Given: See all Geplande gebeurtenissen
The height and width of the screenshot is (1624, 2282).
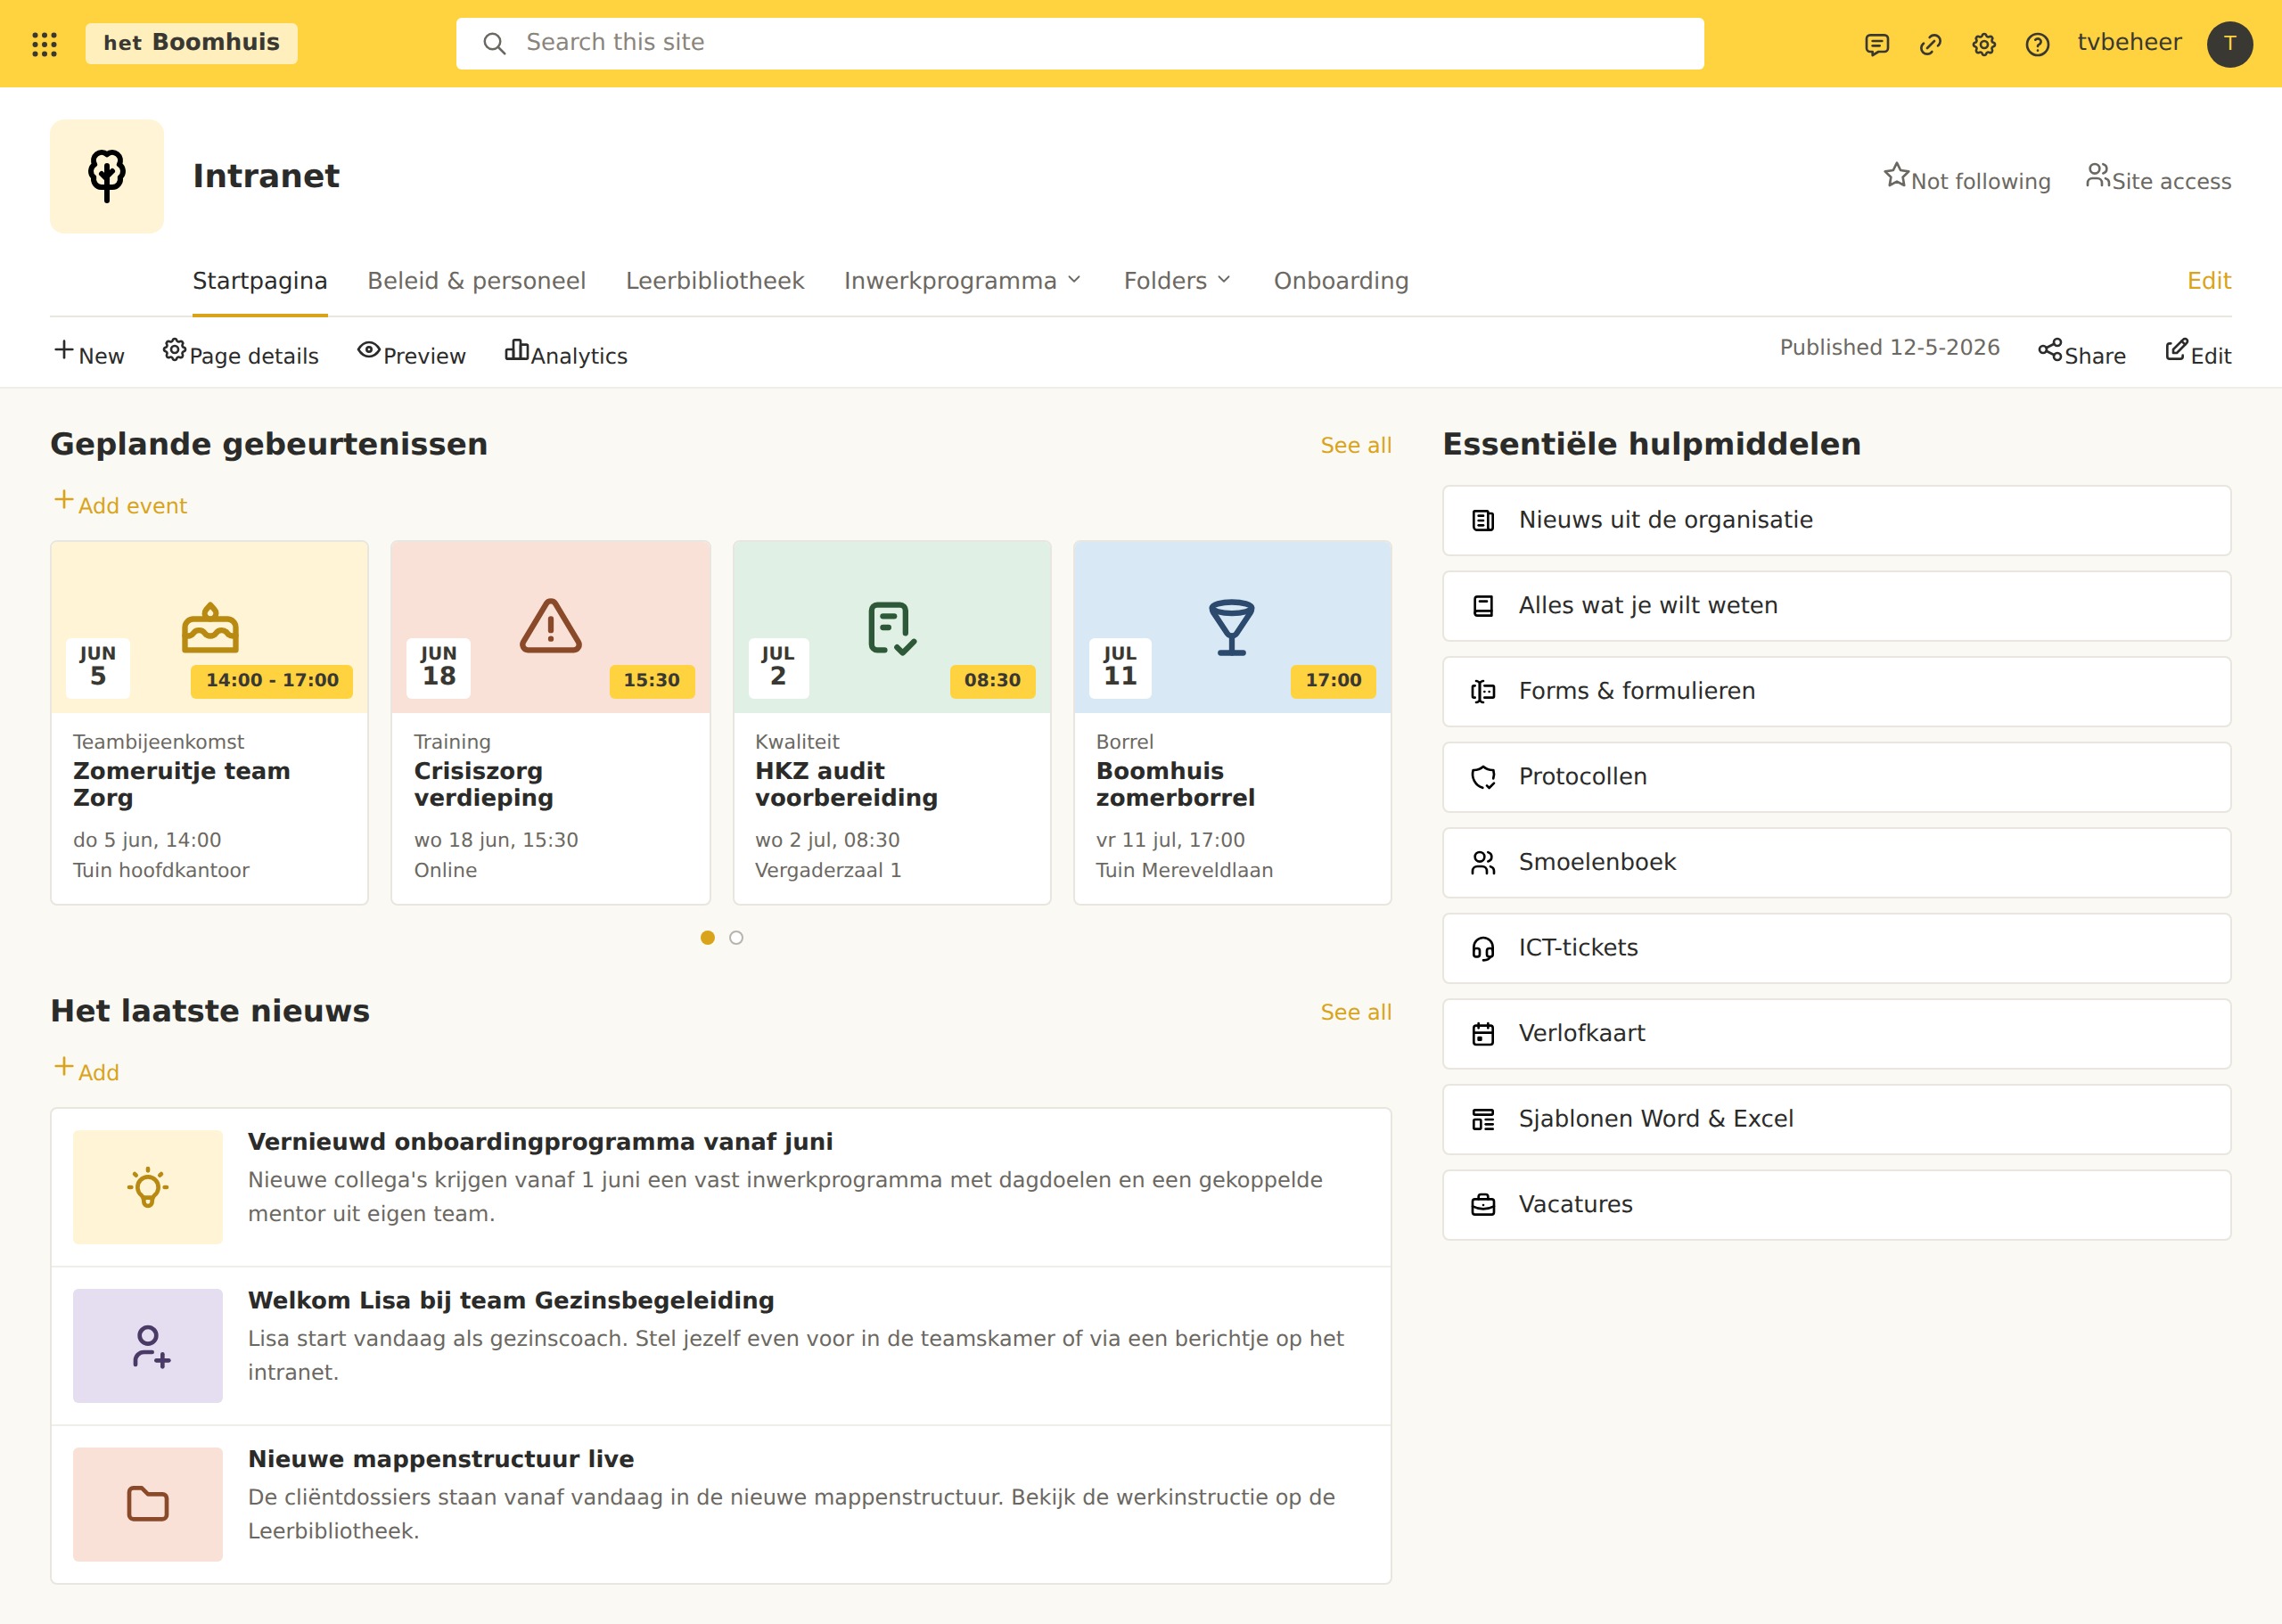Looking at the screenshot, I should pos(1355,446).
